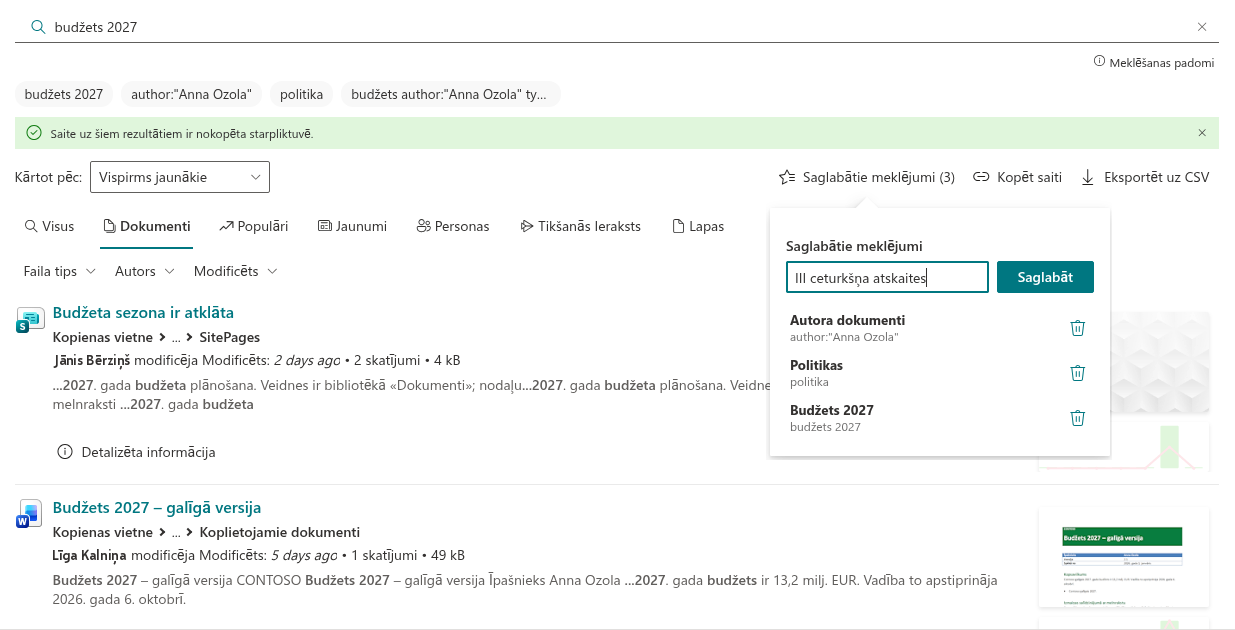This screenshot has width=1235, height=630.
Task: Expand breadcrumb ellipsis in second result
Action: (176, 532)
